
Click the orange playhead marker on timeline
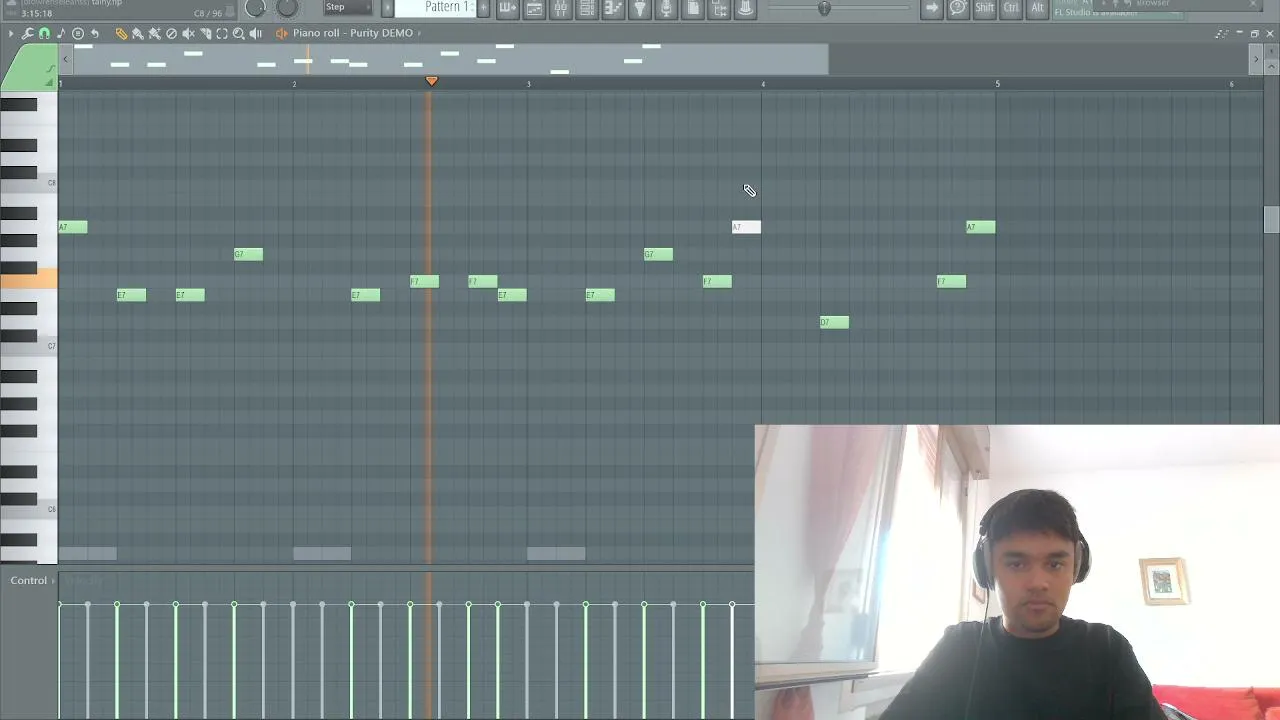click(x=431, y=81)
